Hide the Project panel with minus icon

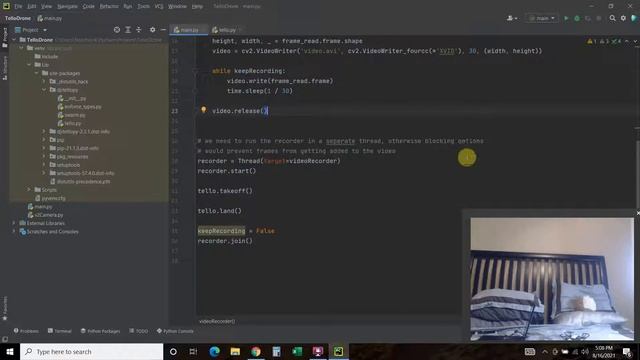163,30
